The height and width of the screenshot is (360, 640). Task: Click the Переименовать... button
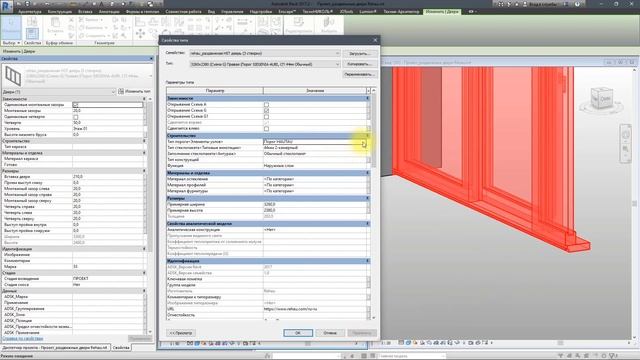[x=359, y=75]
